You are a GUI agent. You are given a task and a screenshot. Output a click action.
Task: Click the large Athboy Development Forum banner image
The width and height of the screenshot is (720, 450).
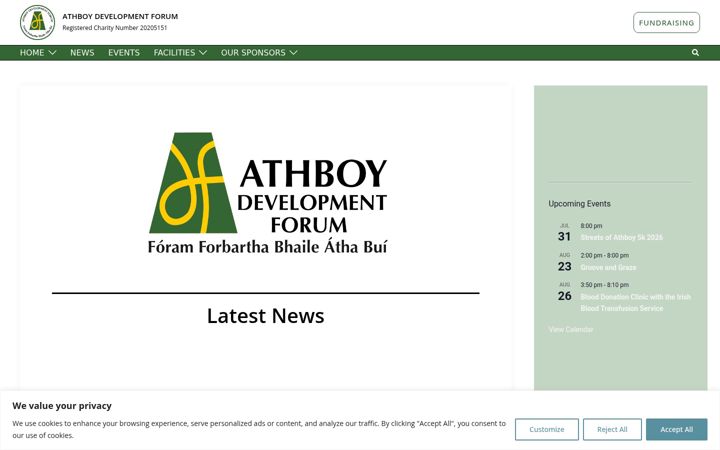point(268,193)
